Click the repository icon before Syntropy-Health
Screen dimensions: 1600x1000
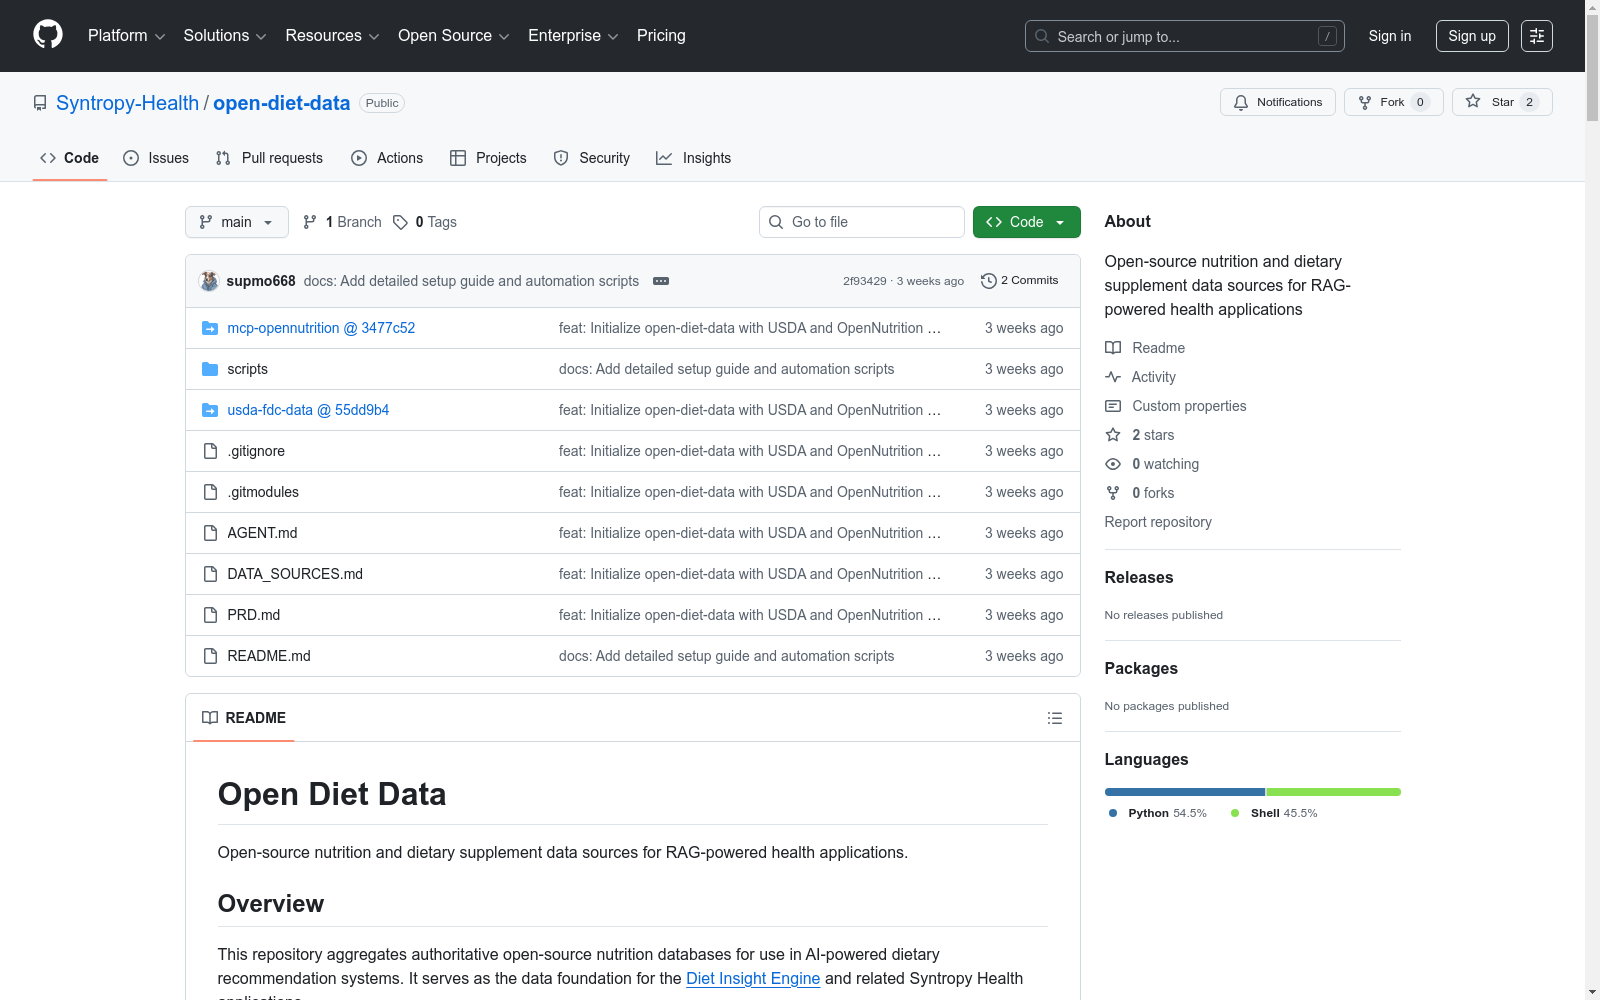(40, 103)
